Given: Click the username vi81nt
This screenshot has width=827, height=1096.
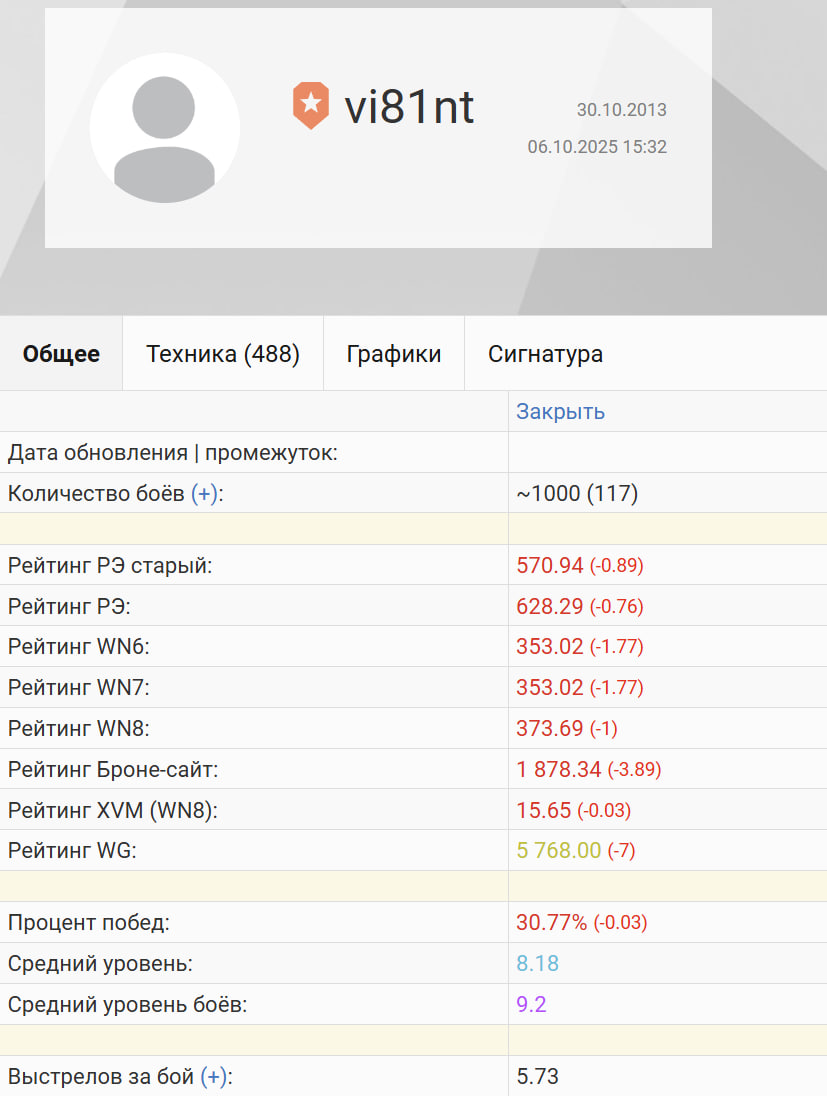Looking at the screenshot, I should tap(409, 107).
